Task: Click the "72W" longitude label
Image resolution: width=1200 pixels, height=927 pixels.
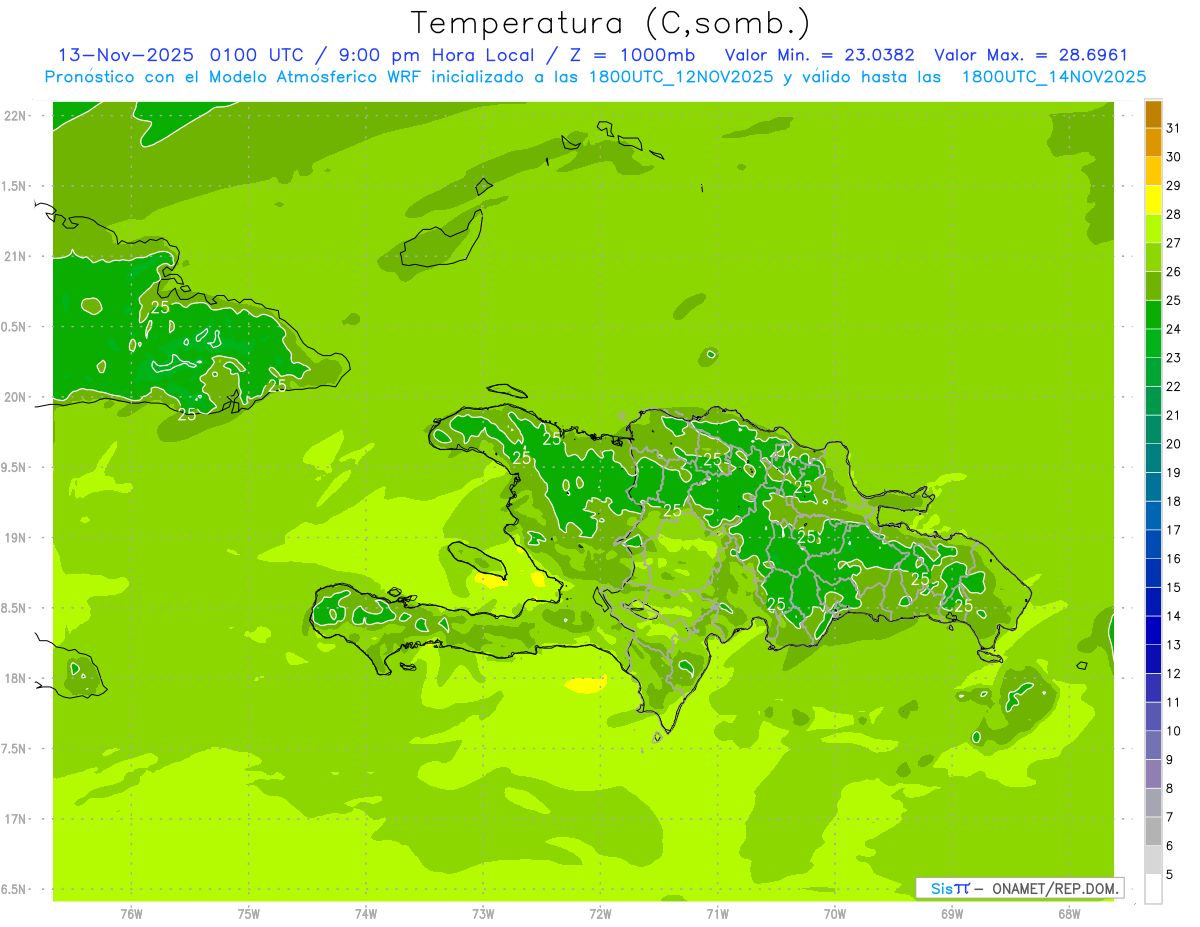Action: [600, 914]
